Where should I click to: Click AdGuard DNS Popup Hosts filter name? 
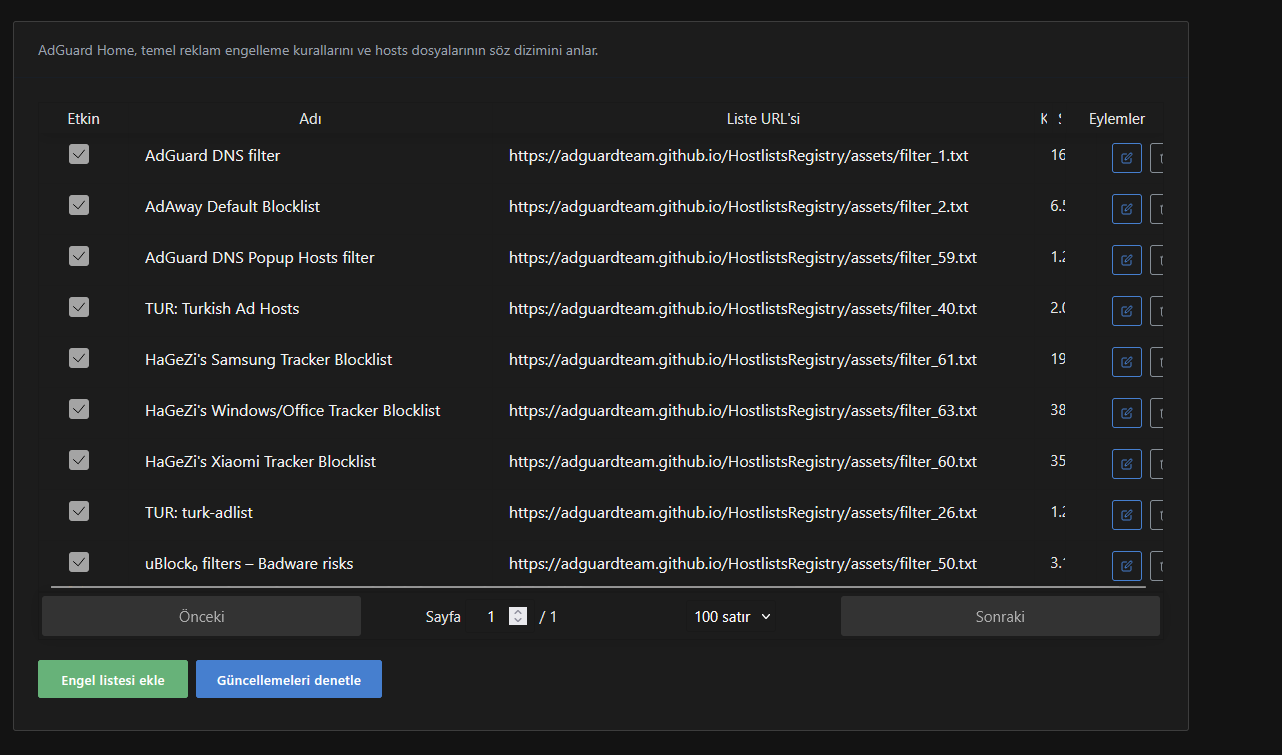(x=260, y=258)
